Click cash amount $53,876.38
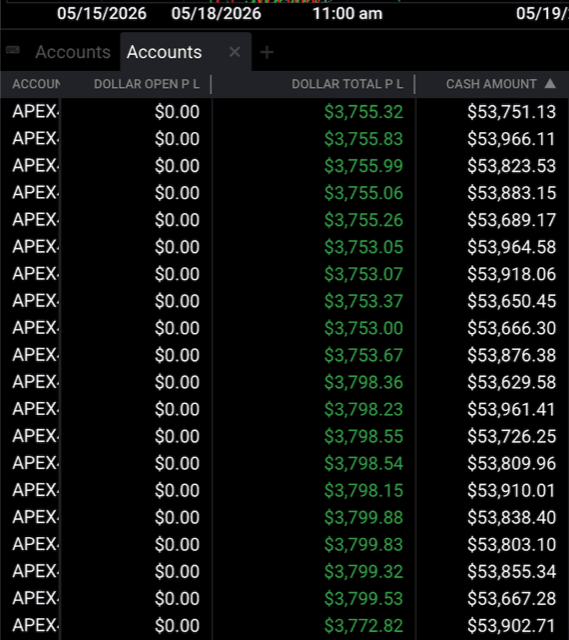The height and width of the screenshot is (640, 569). tap(511, 355)
